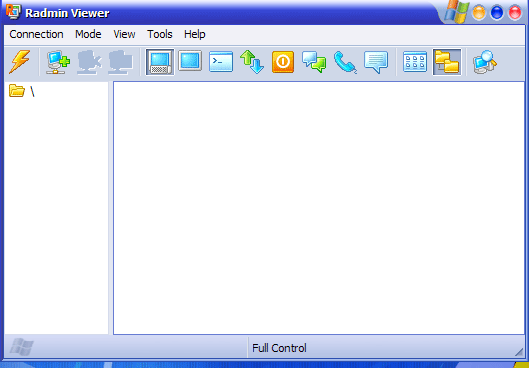Toggle the folder tree pane icon
Image resolution: width=529 pixels, height=368 pixels.
click(x=447, y=62)
